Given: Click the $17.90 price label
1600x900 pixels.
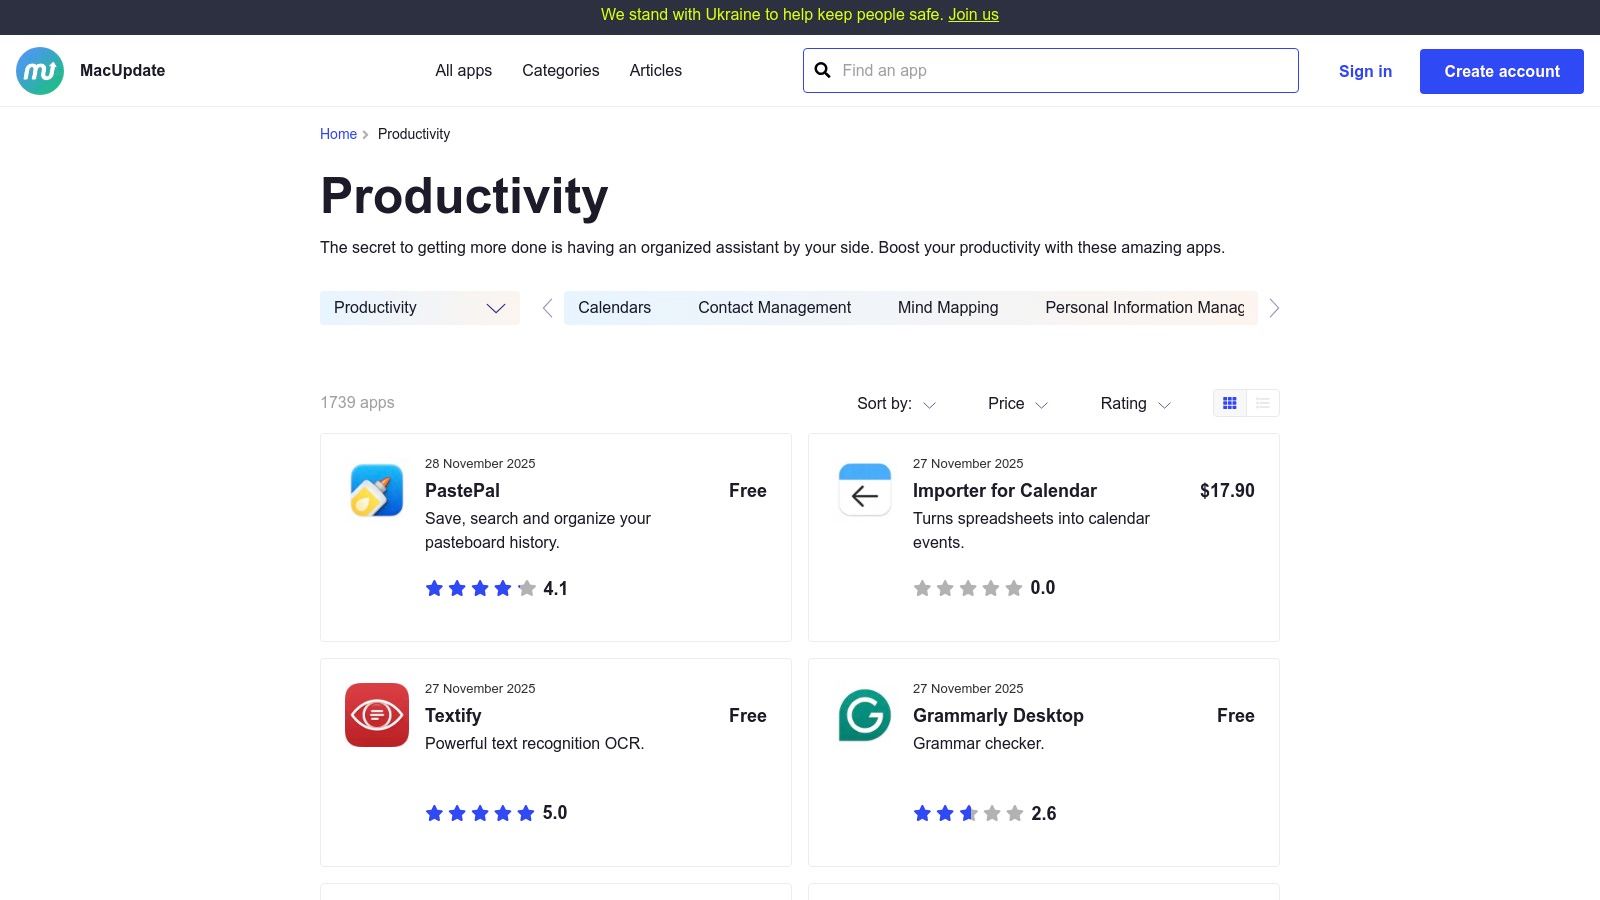Looking at the screenshot, I should [1227, 491].
